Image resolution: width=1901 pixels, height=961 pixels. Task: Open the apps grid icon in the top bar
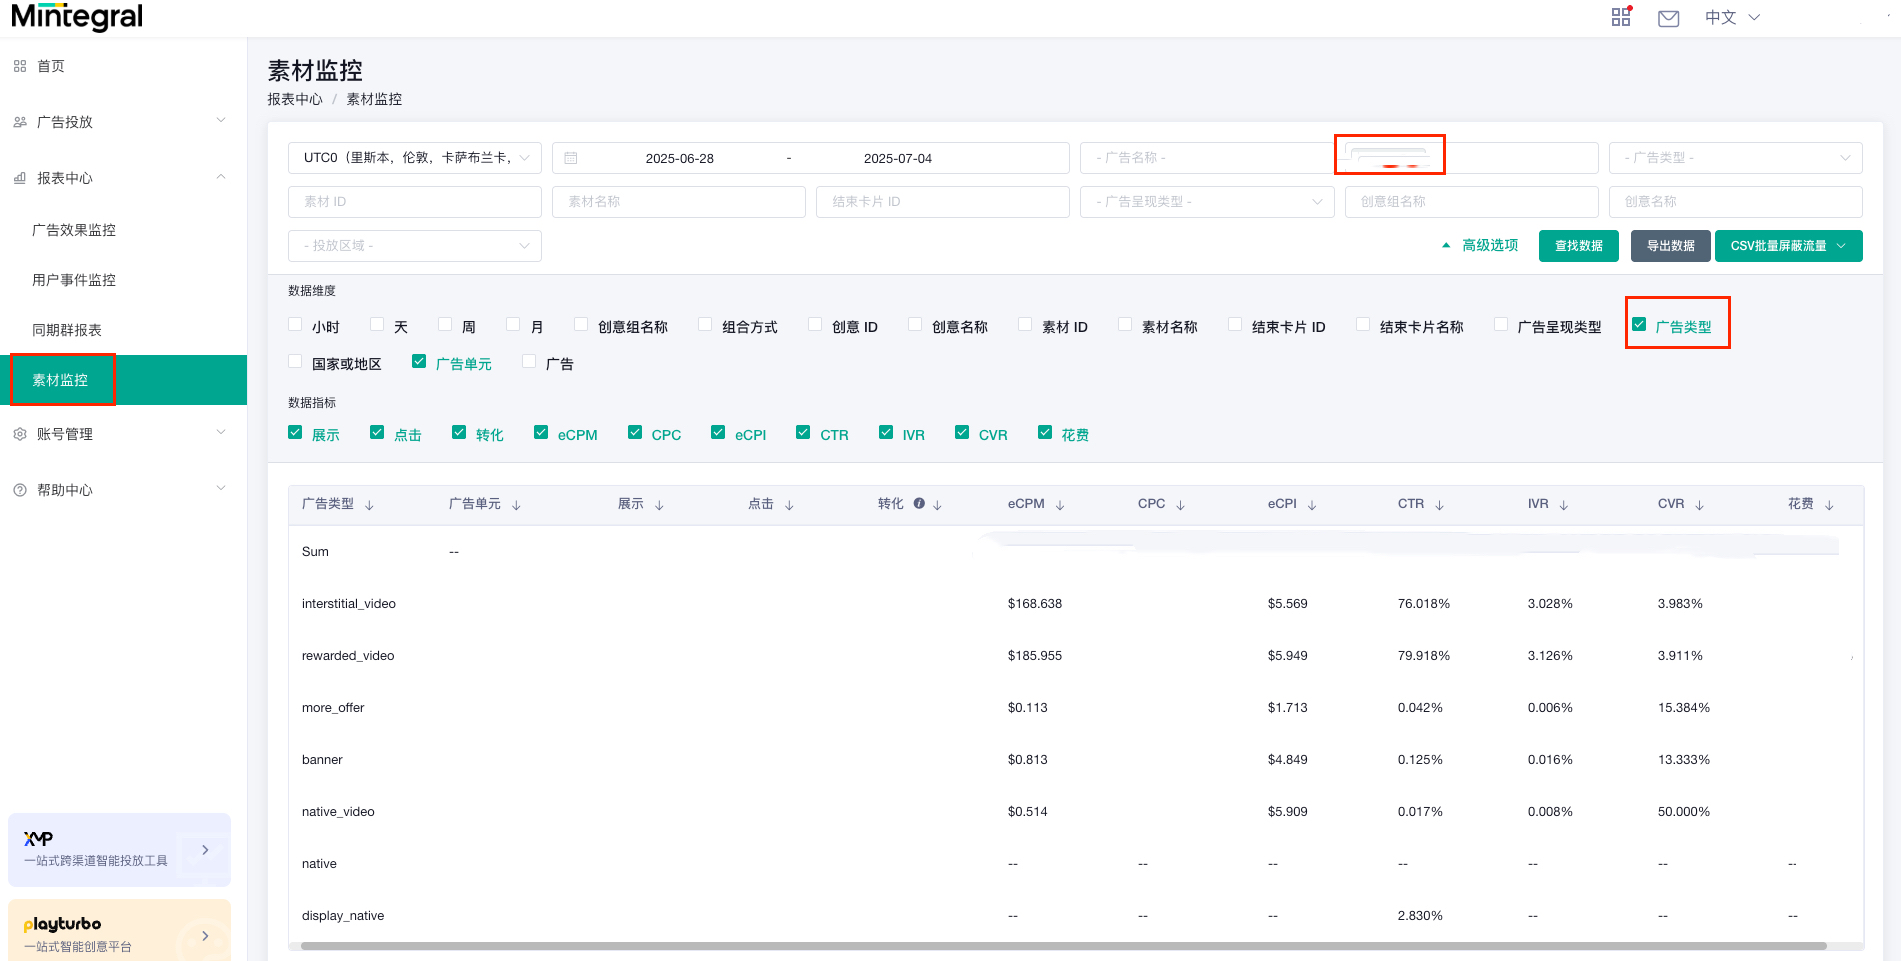click(x=1620, y=17)
